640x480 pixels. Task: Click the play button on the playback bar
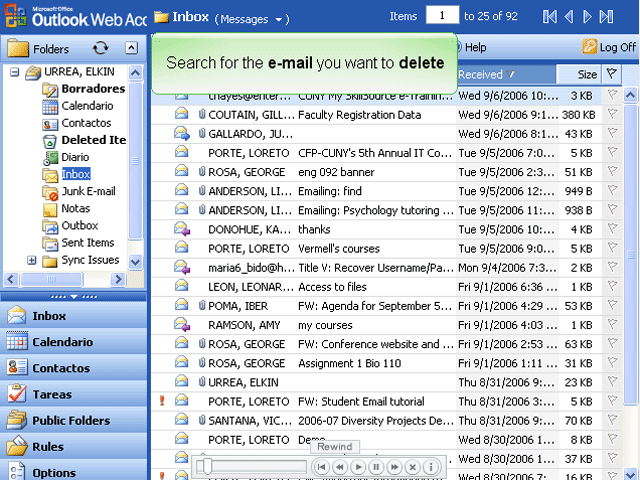[x=358, y=467]
